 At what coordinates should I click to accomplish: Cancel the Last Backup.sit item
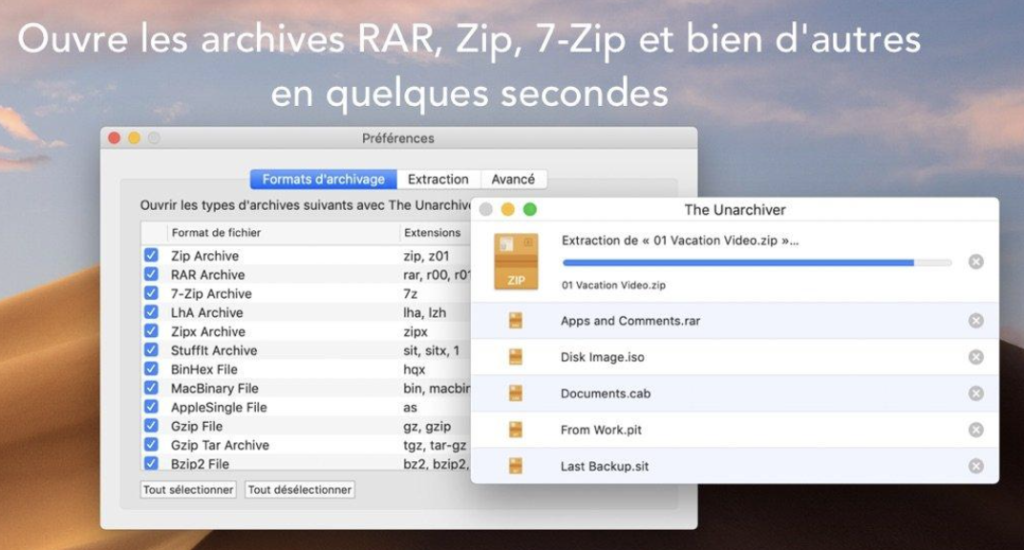coord(976,466)
